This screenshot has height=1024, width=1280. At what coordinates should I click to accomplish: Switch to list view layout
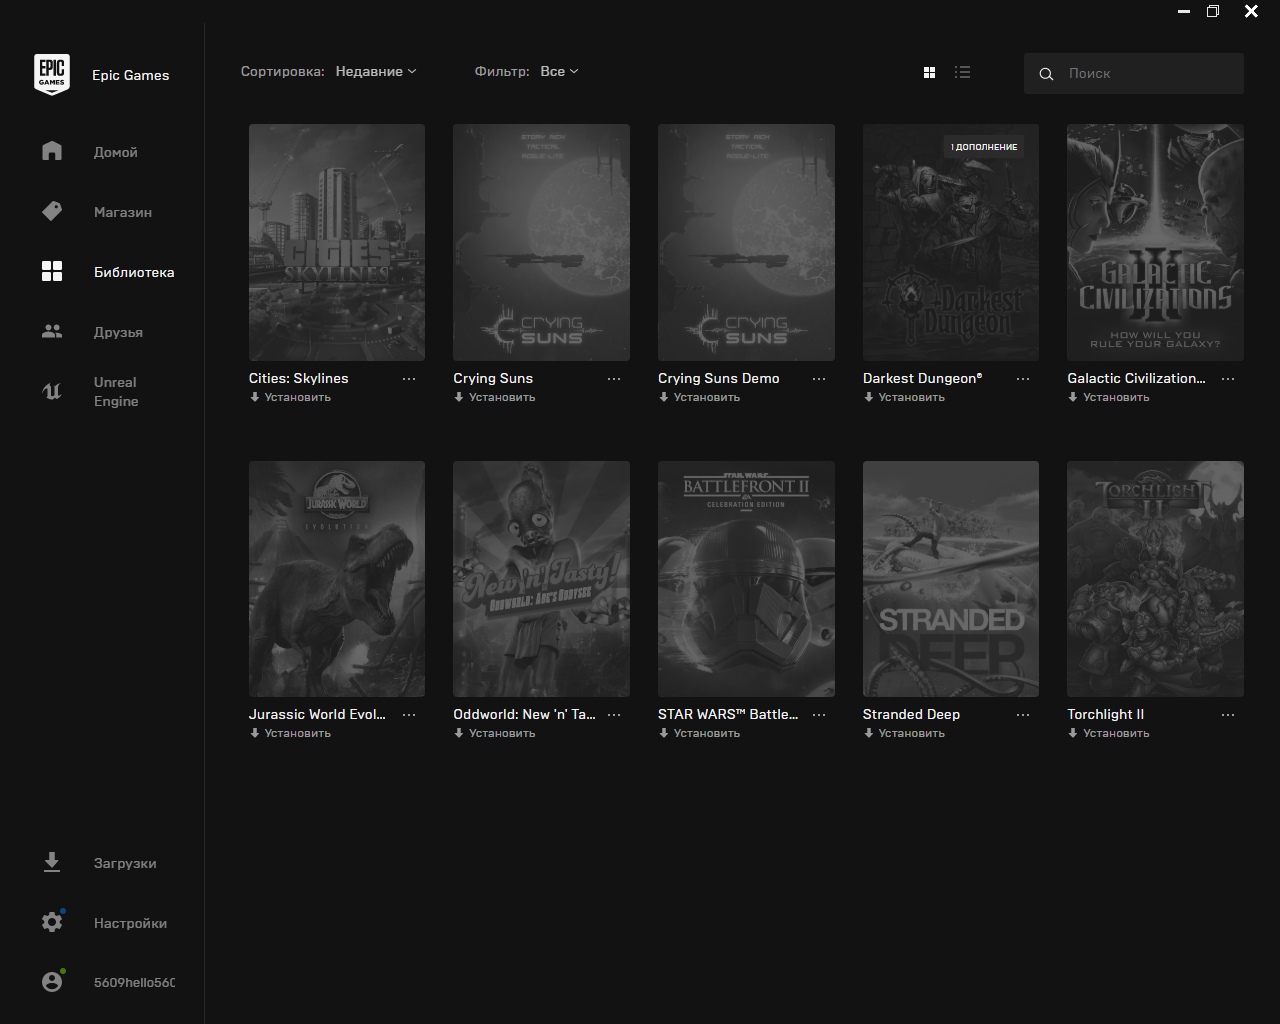962,72
